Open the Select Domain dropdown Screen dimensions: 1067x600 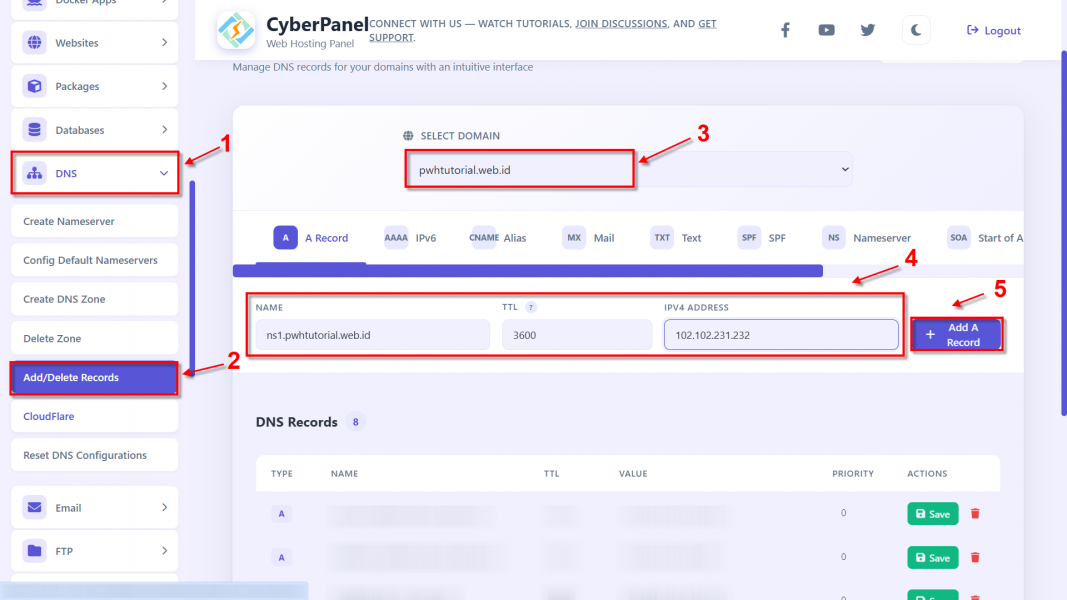click(x=628, y=169)
